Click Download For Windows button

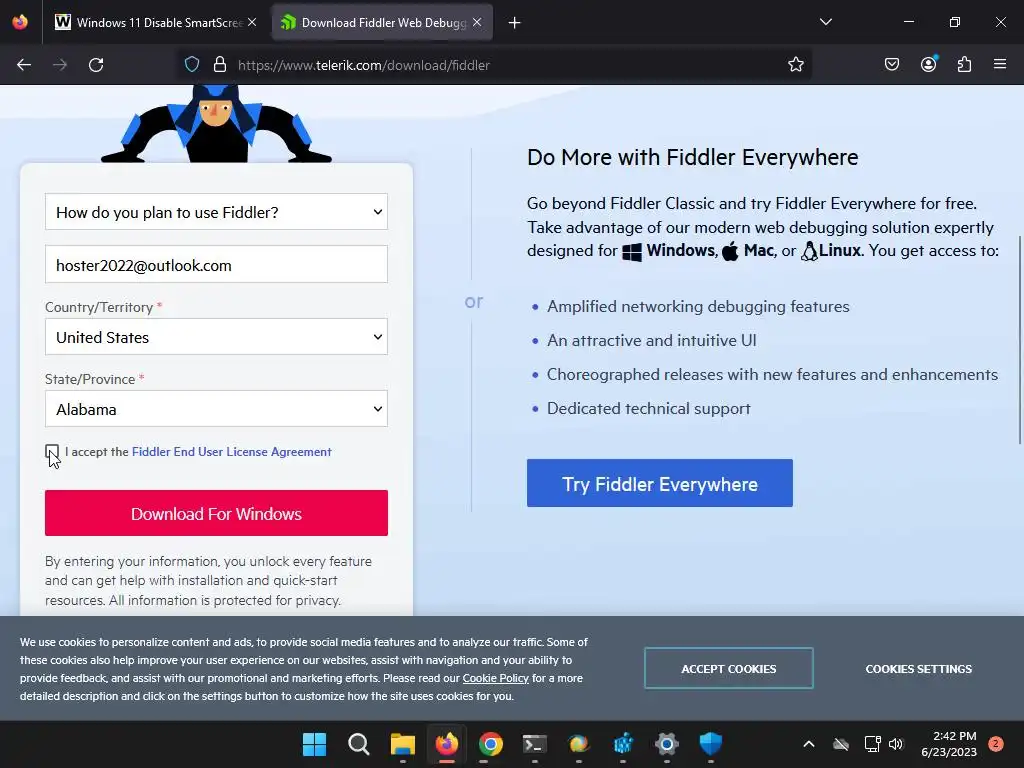[216, 513]
